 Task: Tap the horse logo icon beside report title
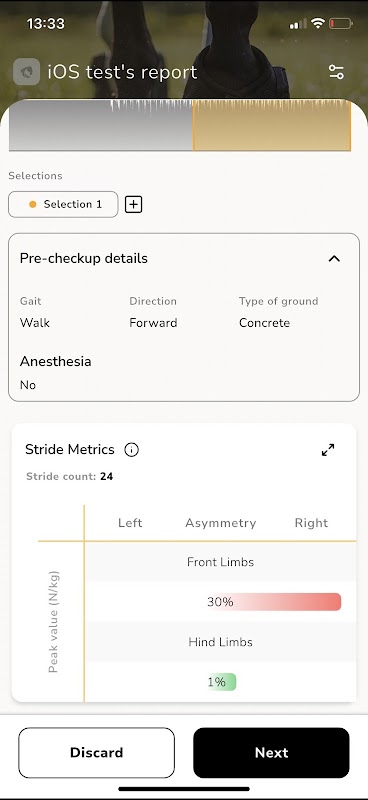pyautogui.click(x=27, y=72)
